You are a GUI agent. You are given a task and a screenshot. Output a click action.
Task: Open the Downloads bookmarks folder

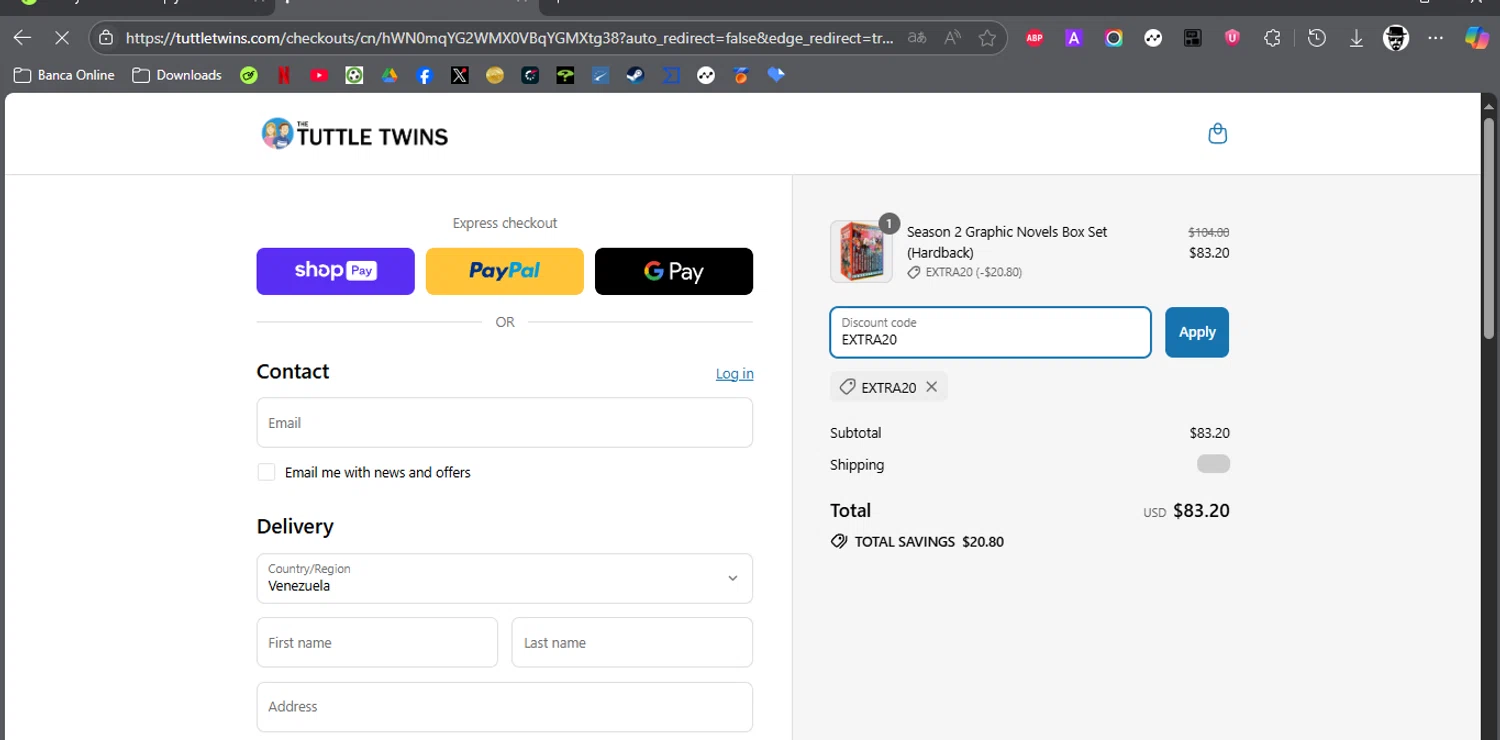click(177, 75)
